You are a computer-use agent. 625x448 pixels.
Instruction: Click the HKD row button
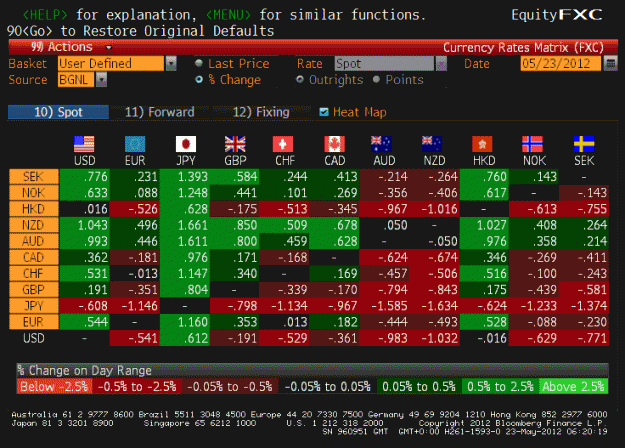(33, 209)
